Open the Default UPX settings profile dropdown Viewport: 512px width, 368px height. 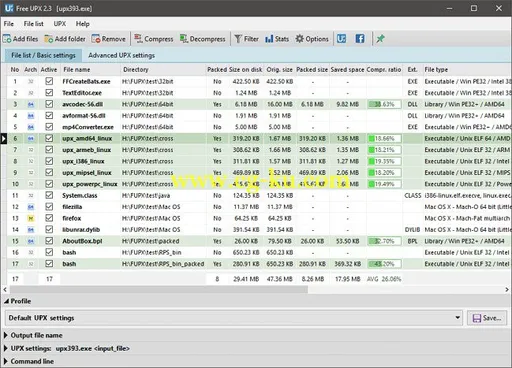(234, 318)
